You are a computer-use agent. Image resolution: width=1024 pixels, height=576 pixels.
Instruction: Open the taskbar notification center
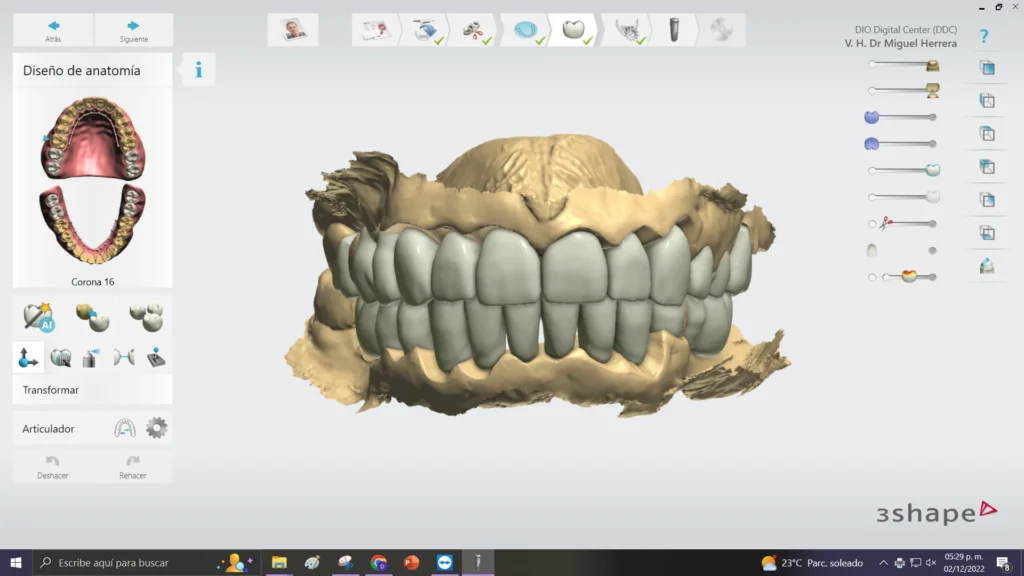pyautogui.click(x=1004, y=563)
